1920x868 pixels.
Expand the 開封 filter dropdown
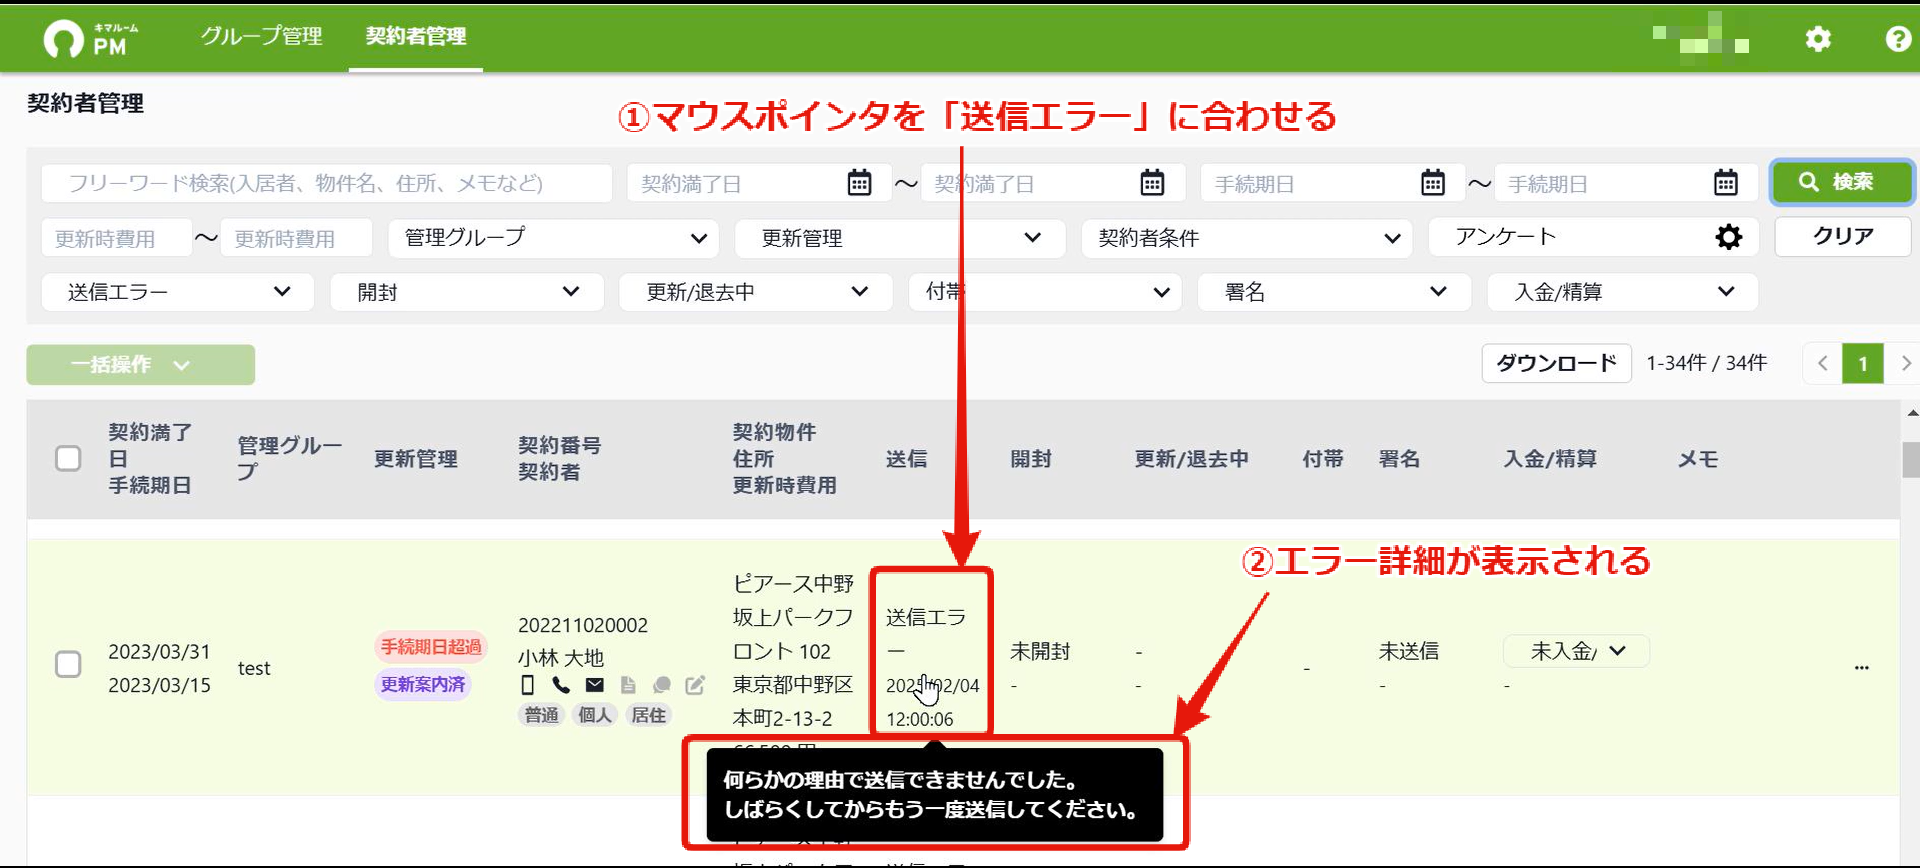[x=467, y=292]
